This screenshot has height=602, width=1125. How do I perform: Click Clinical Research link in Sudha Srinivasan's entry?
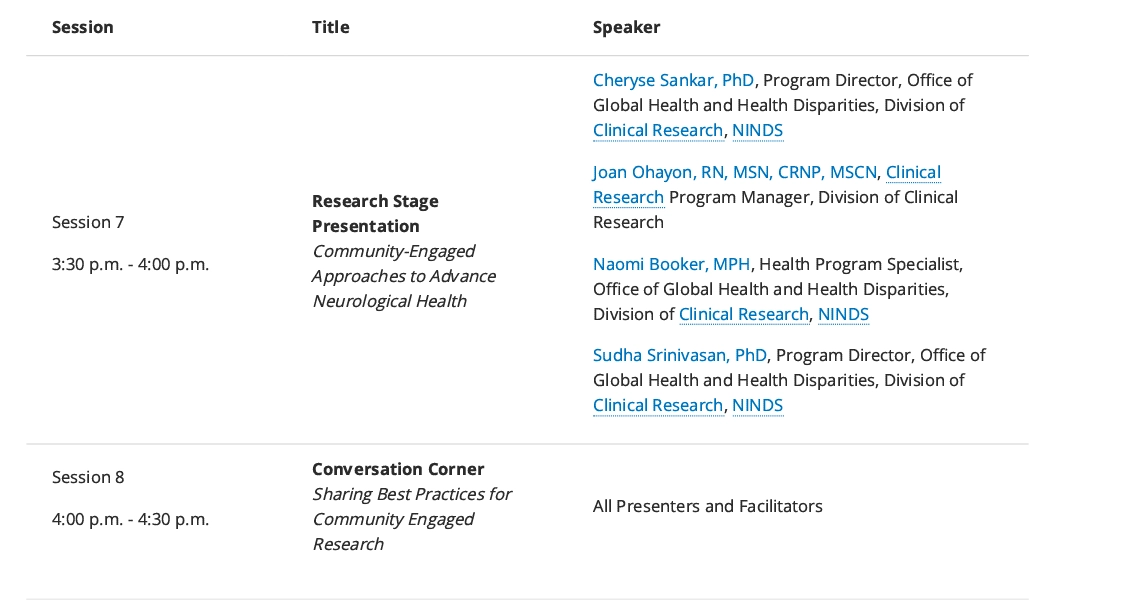[x=657, y=405]
